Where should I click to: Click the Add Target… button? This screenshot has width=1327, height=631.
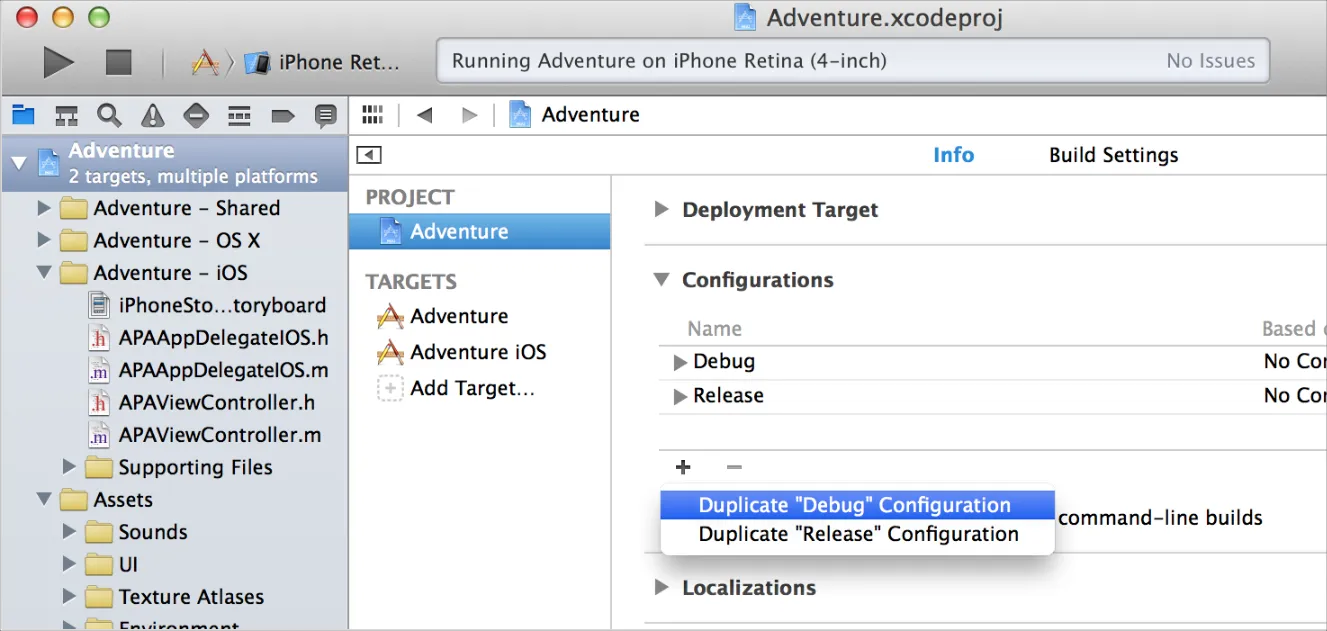click(472, 388)
